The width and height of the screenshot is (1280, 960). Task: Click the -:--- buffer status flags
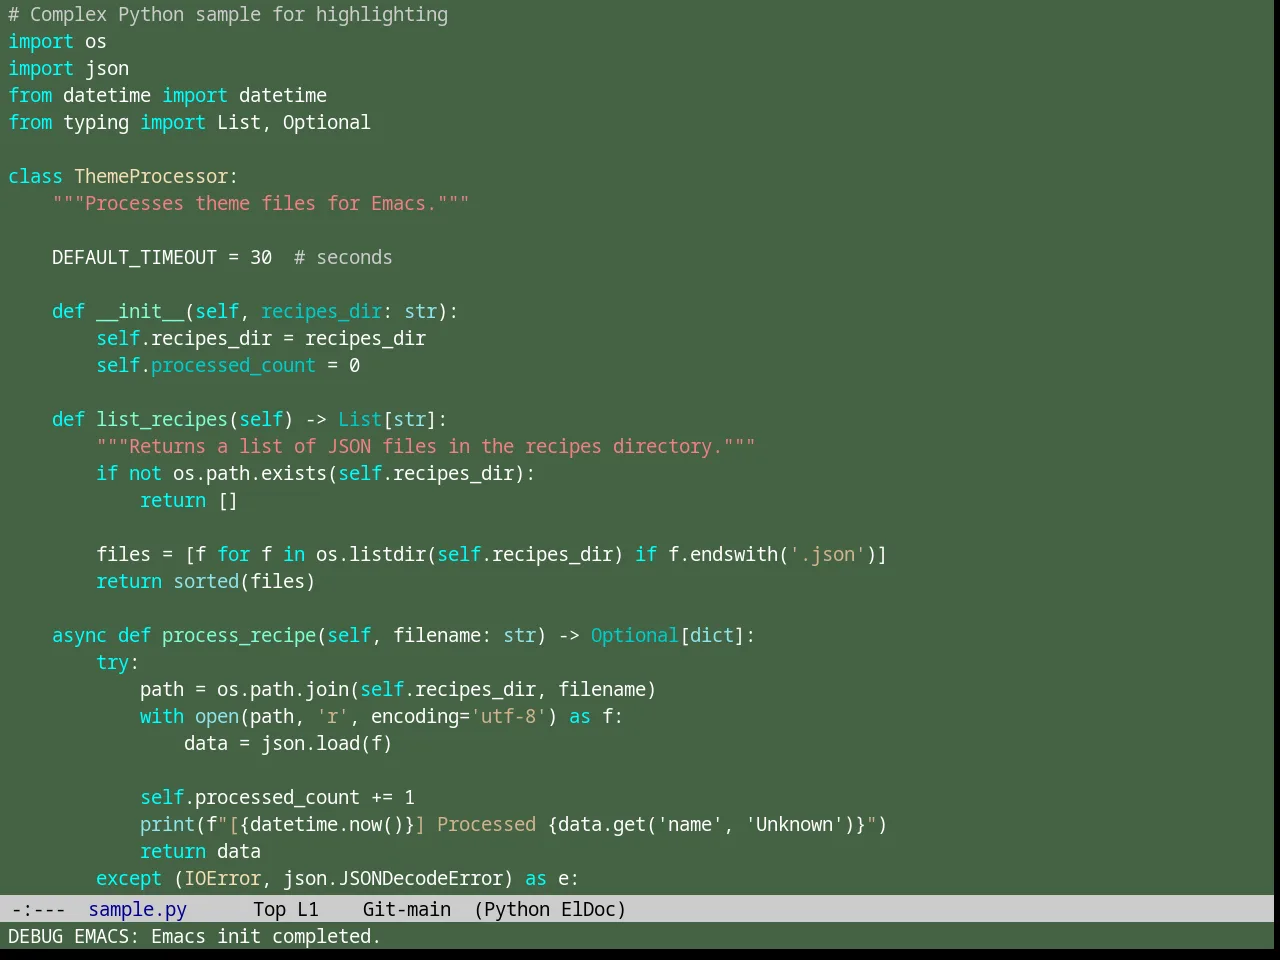click(38, 909)
